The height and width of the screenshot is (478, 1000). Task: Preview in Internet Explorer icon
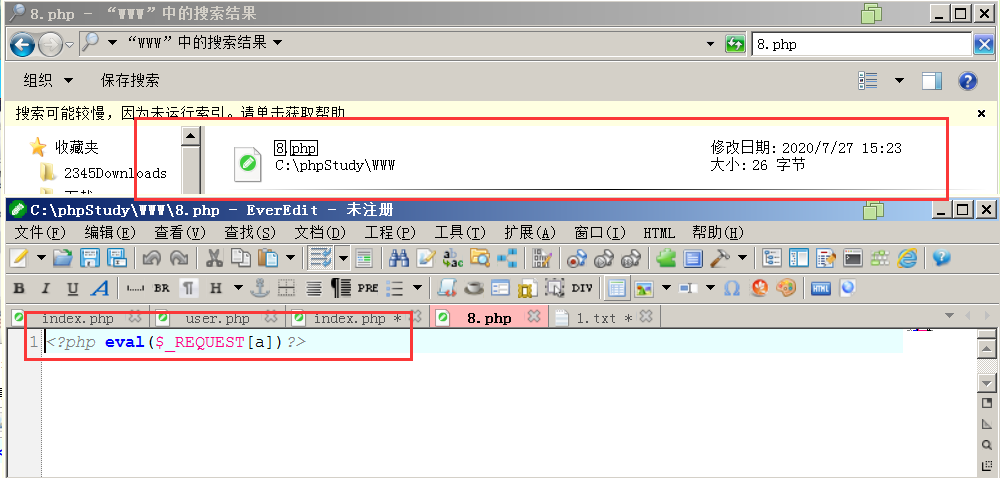906,257
